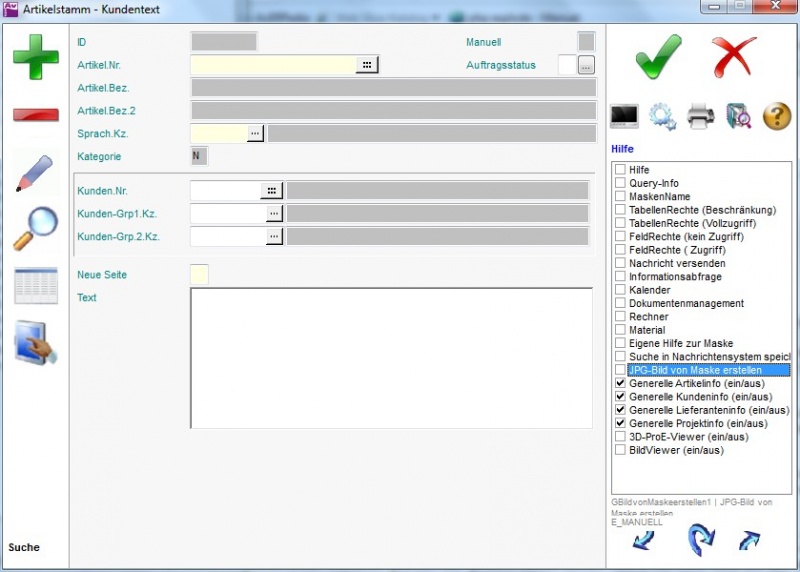This screenshot has width=800, height=572.
Task: Cancel with the red X icon
Action: click(x=735, y=56)
